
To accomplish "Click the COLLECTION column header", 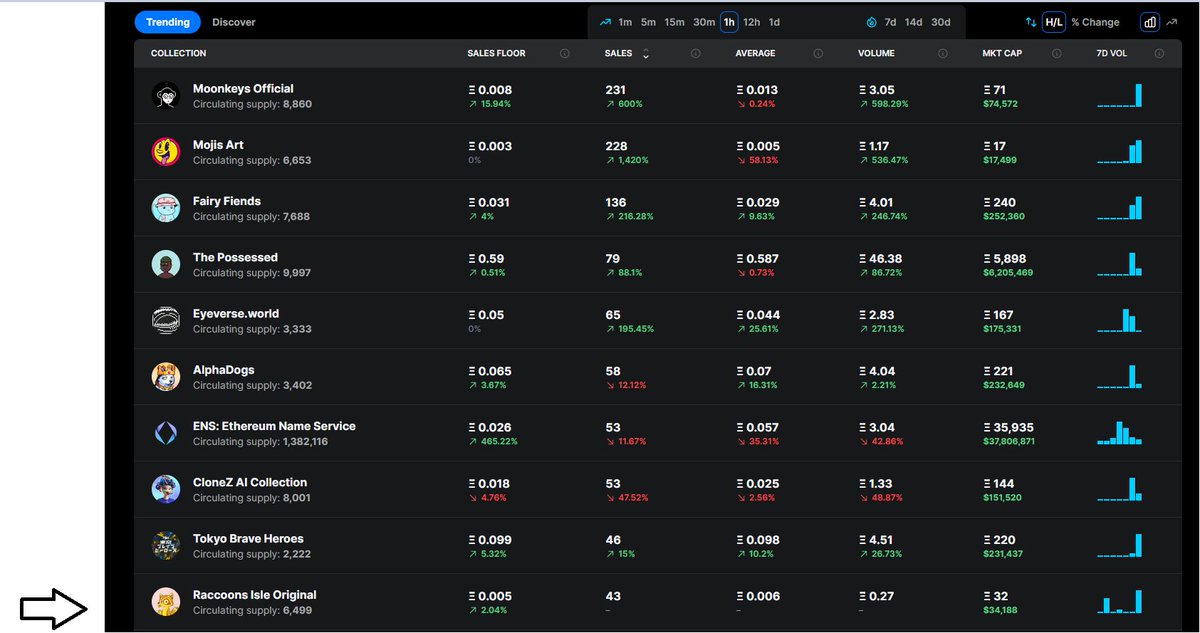I will [x=179, y=54].
